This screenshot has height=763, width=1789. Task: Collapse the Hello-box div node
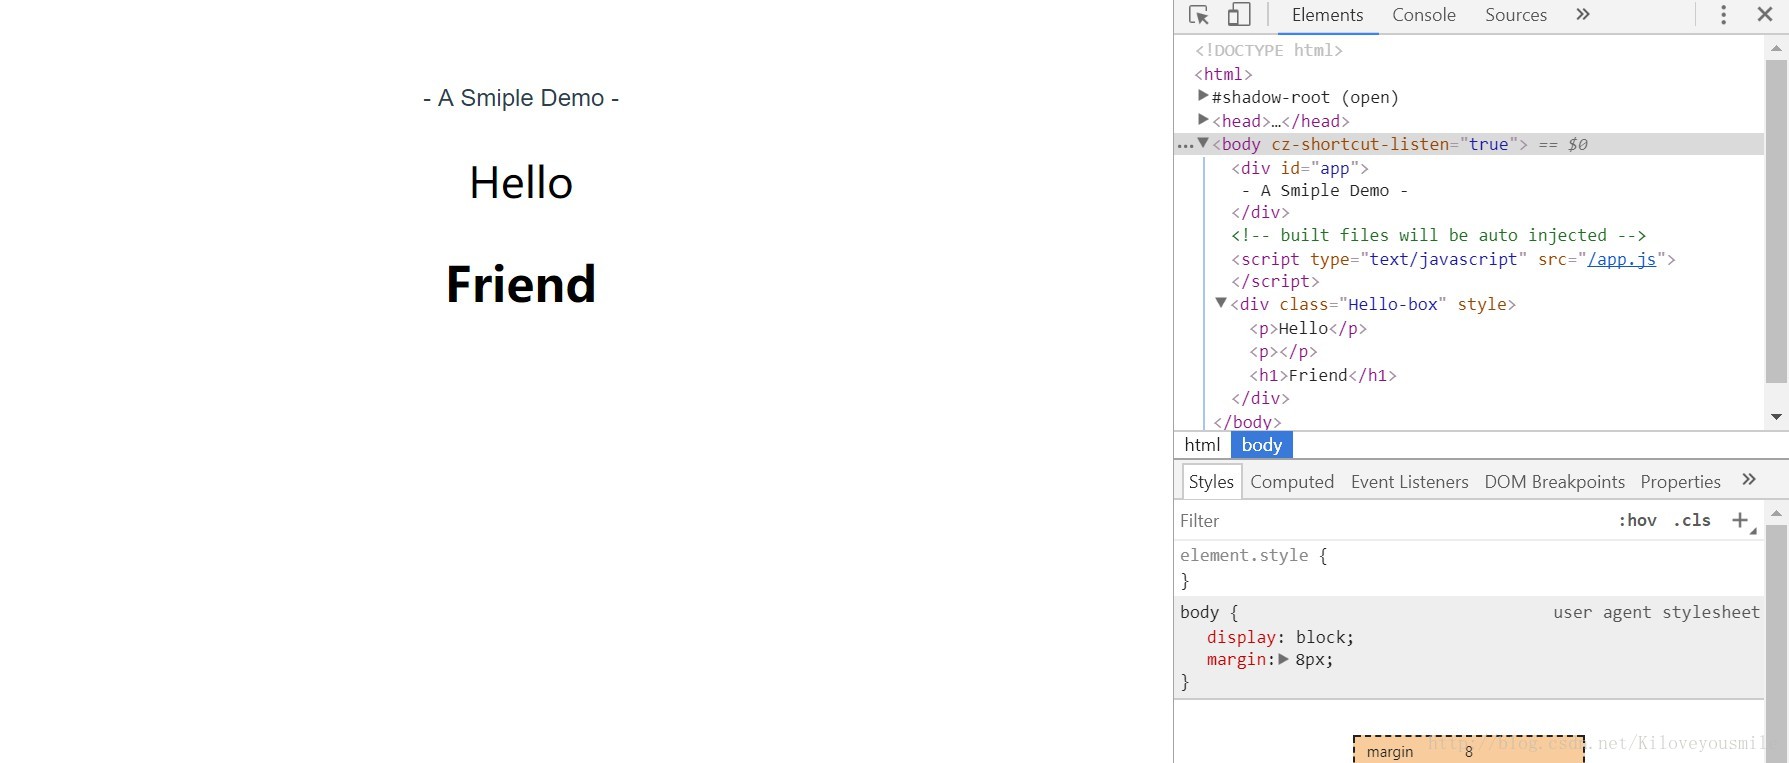(1221, 303)
